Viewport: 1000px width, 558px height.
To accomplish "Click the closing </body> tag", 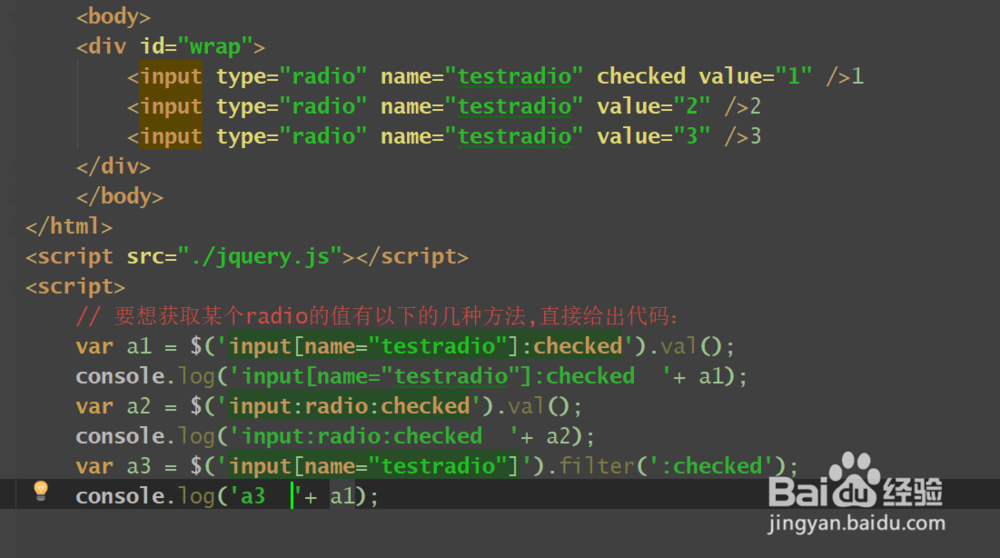I will [x=120, y=196].
